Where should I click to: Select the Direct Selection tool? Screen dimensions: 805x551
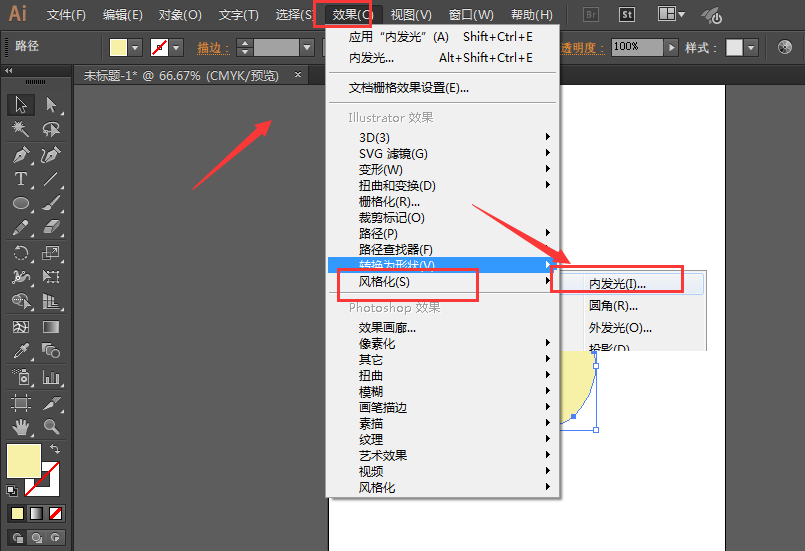coord(51,104)
